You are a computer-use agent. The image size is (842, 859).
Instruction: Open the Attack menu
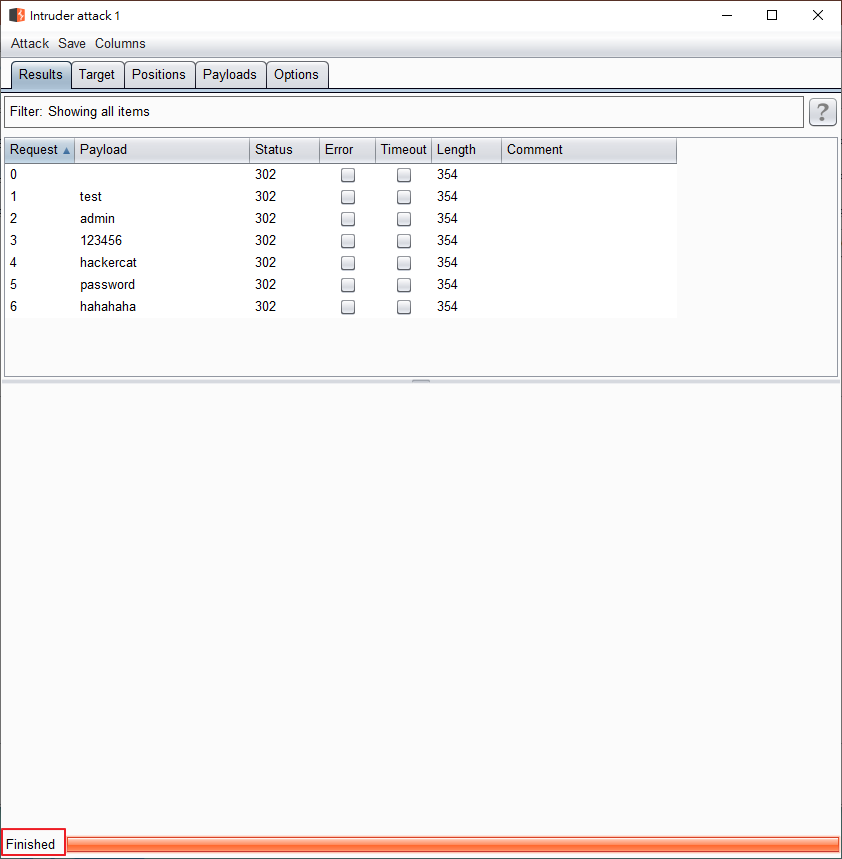pyautogui.click(x=30, y=43)
